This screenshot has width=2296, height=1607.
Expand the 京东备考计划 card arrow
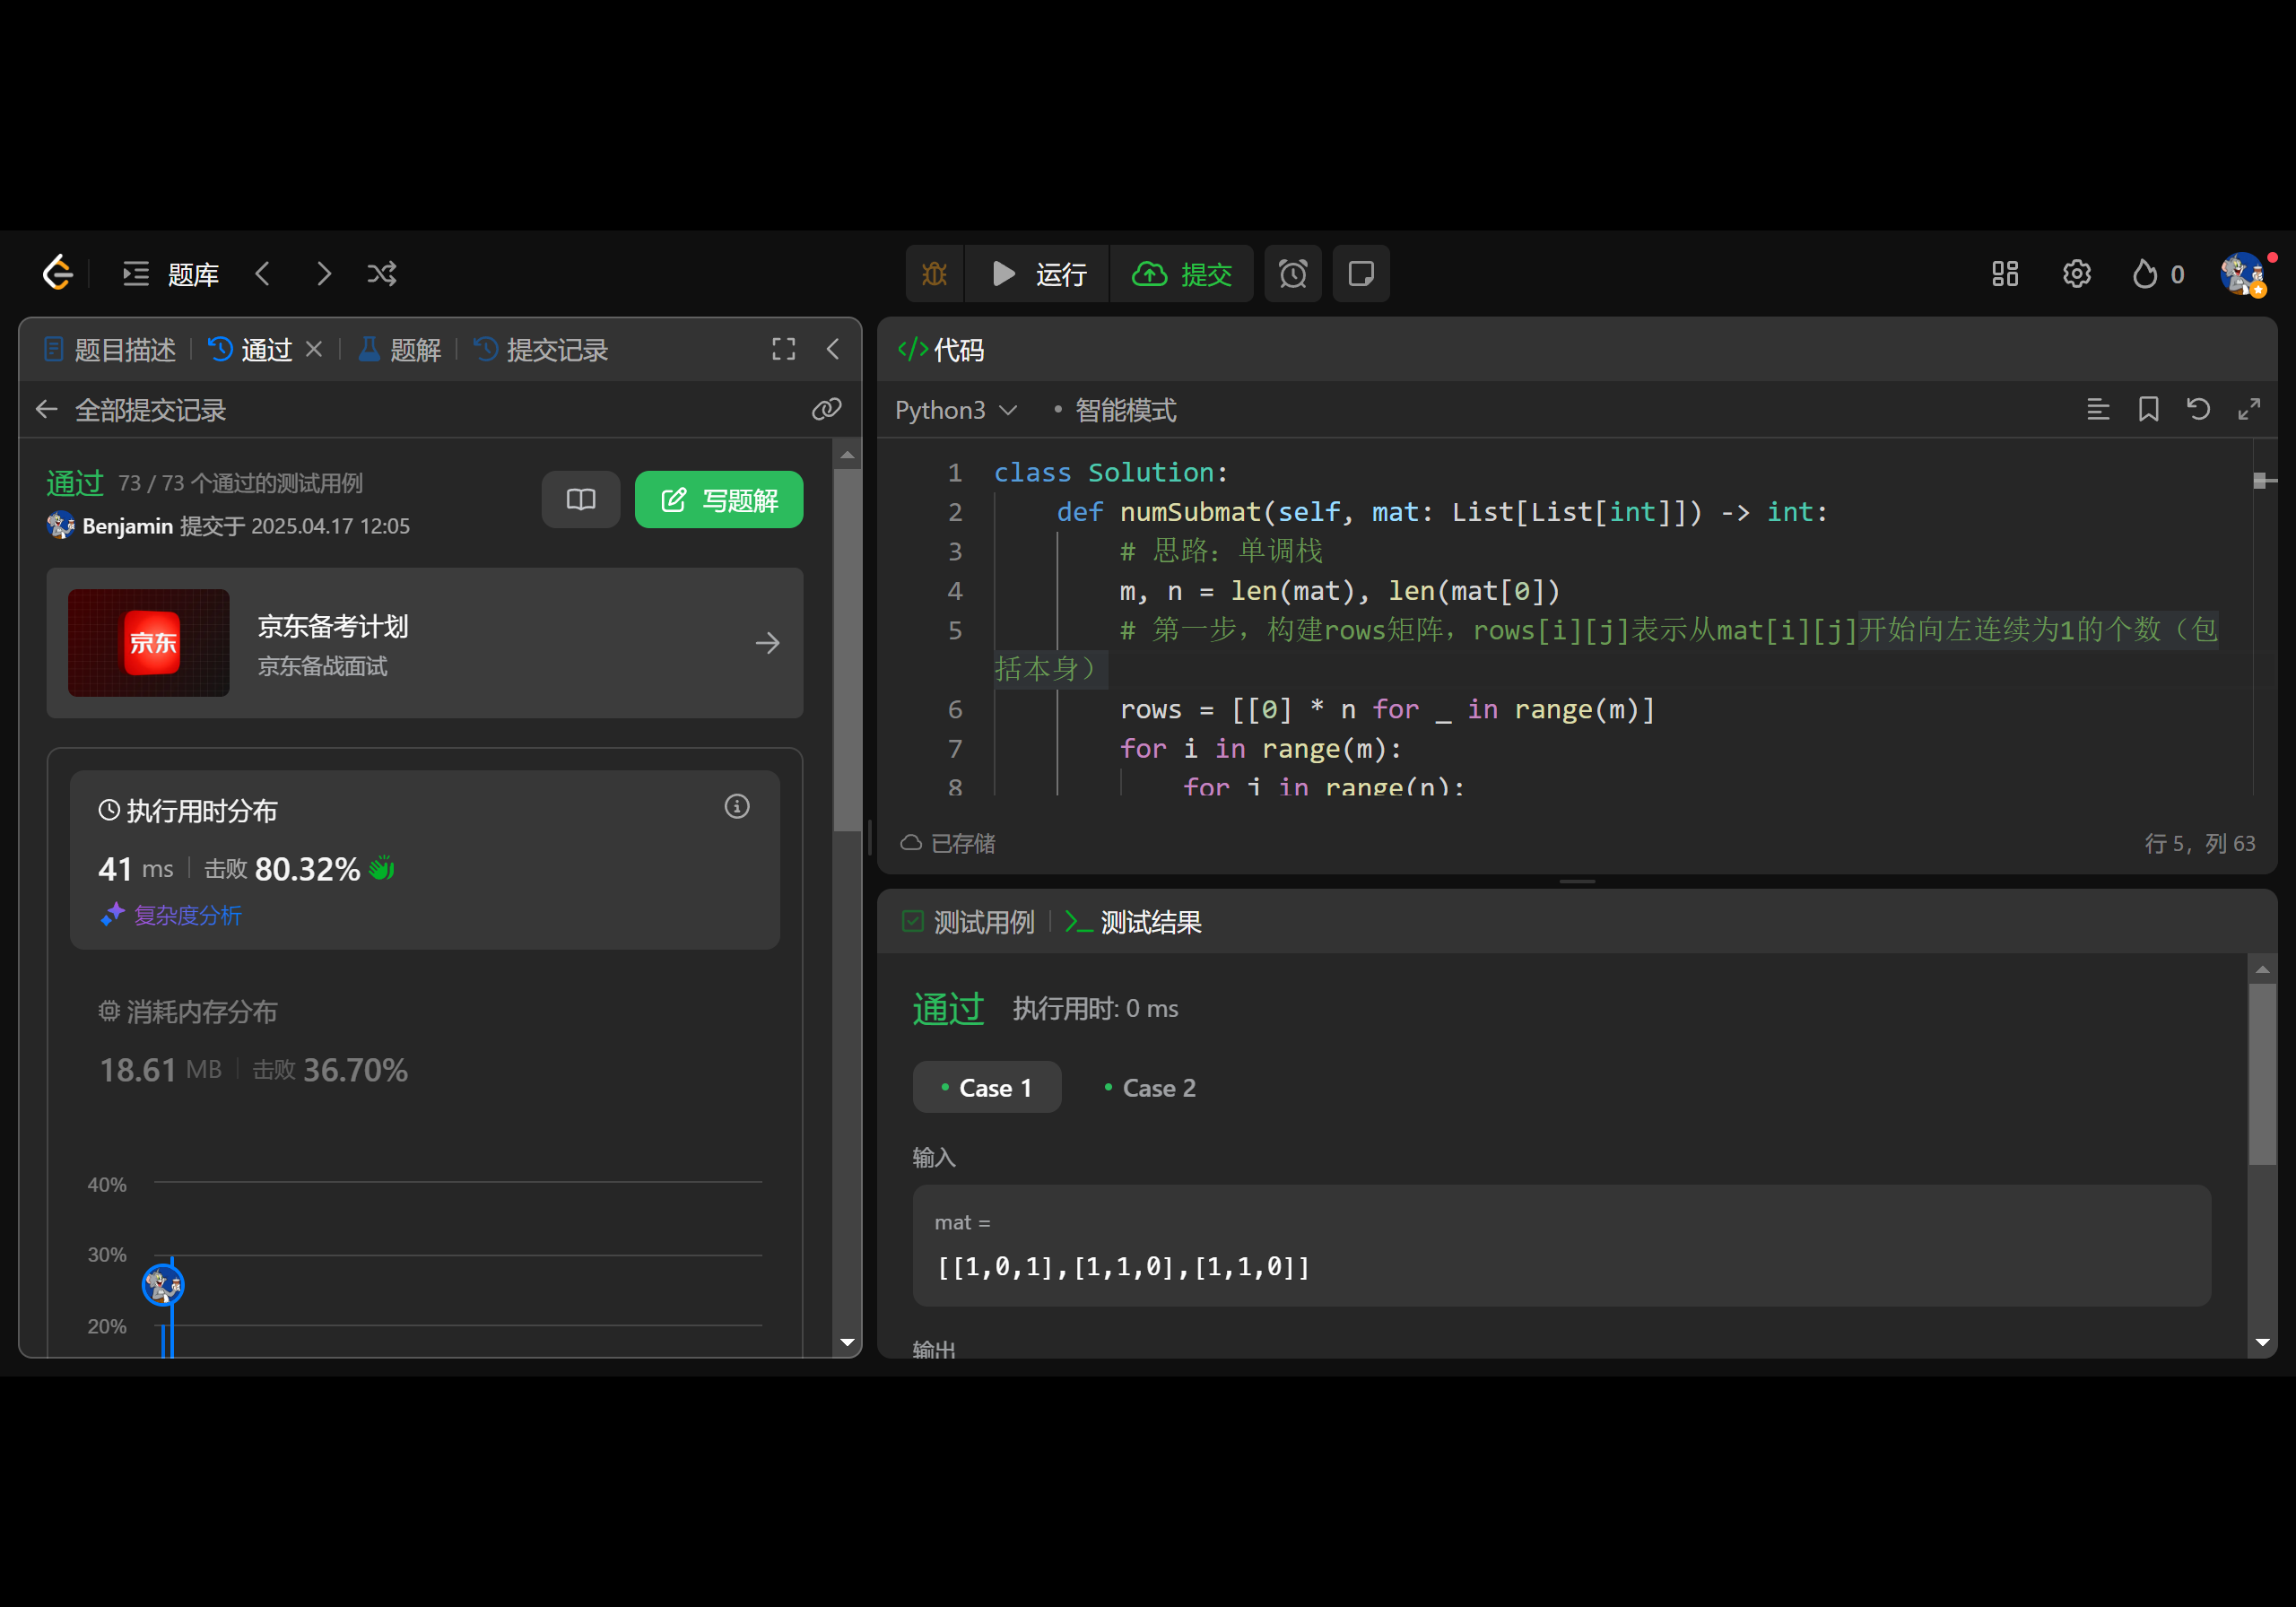pyautogui.click(x=767, y=643)
